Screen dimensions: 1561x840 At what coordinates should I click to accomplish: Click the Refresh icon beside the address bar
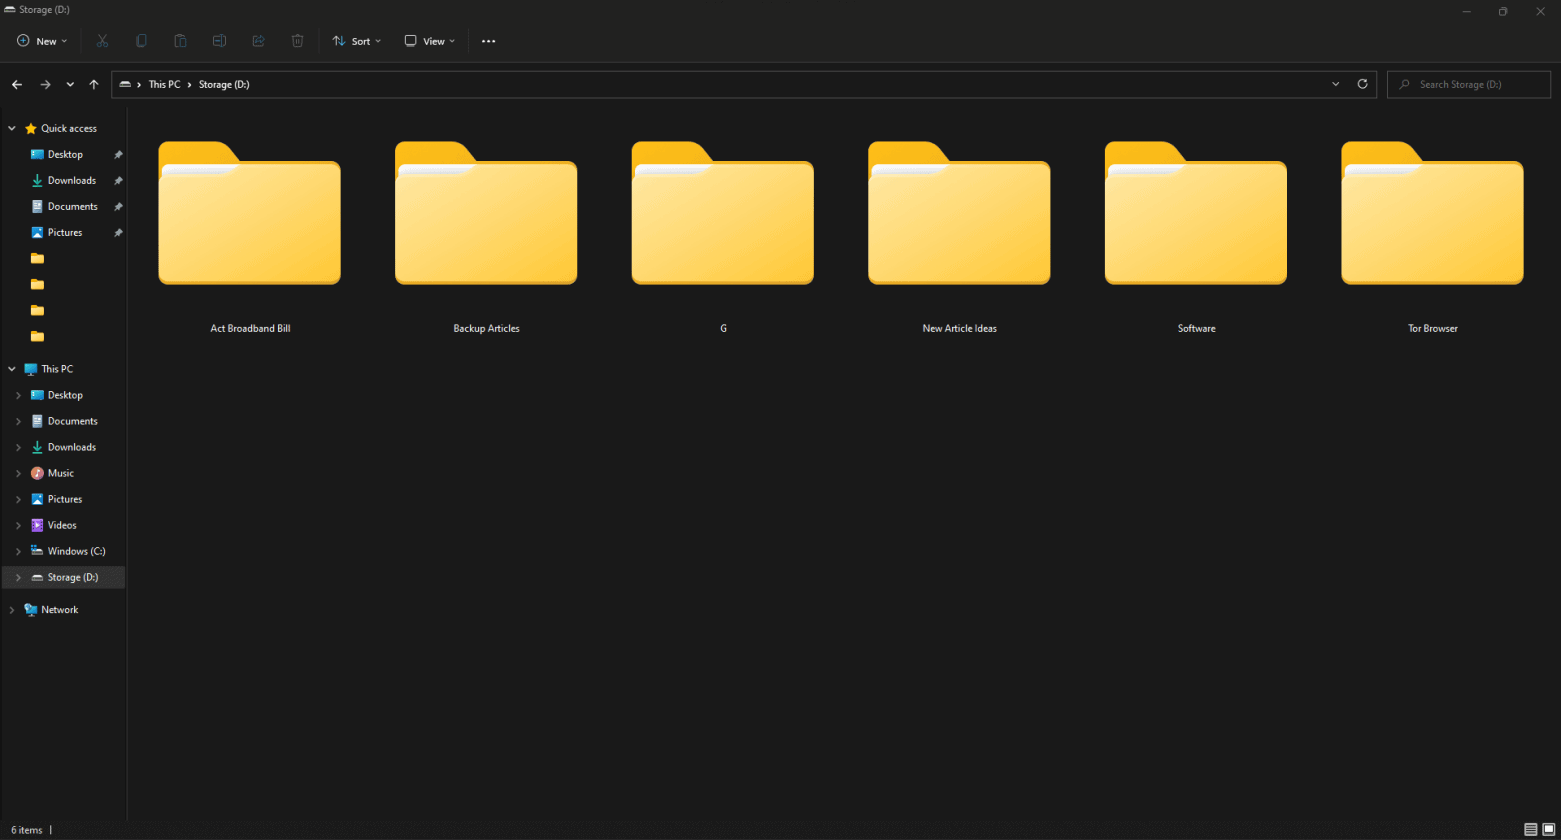click(x=1362, y=84)
